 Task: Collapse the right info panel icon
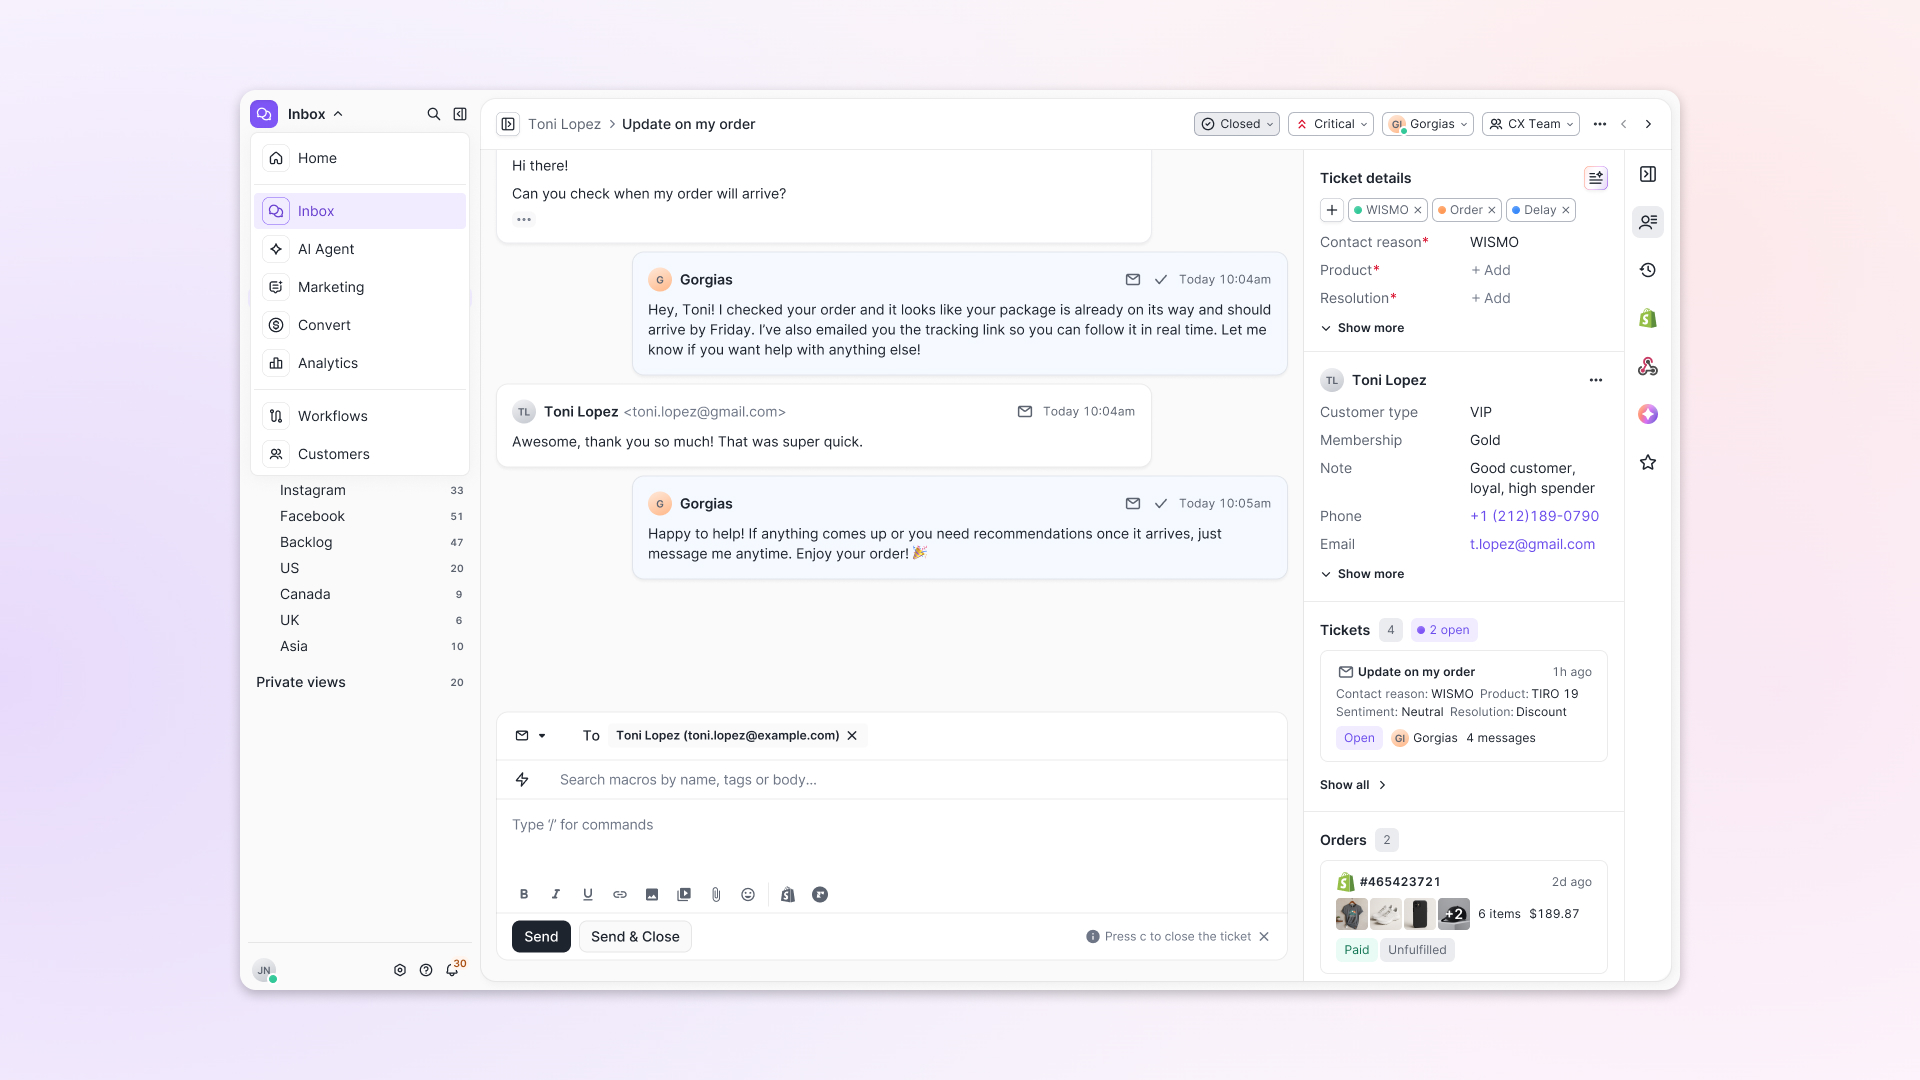tap(1648, 174)
